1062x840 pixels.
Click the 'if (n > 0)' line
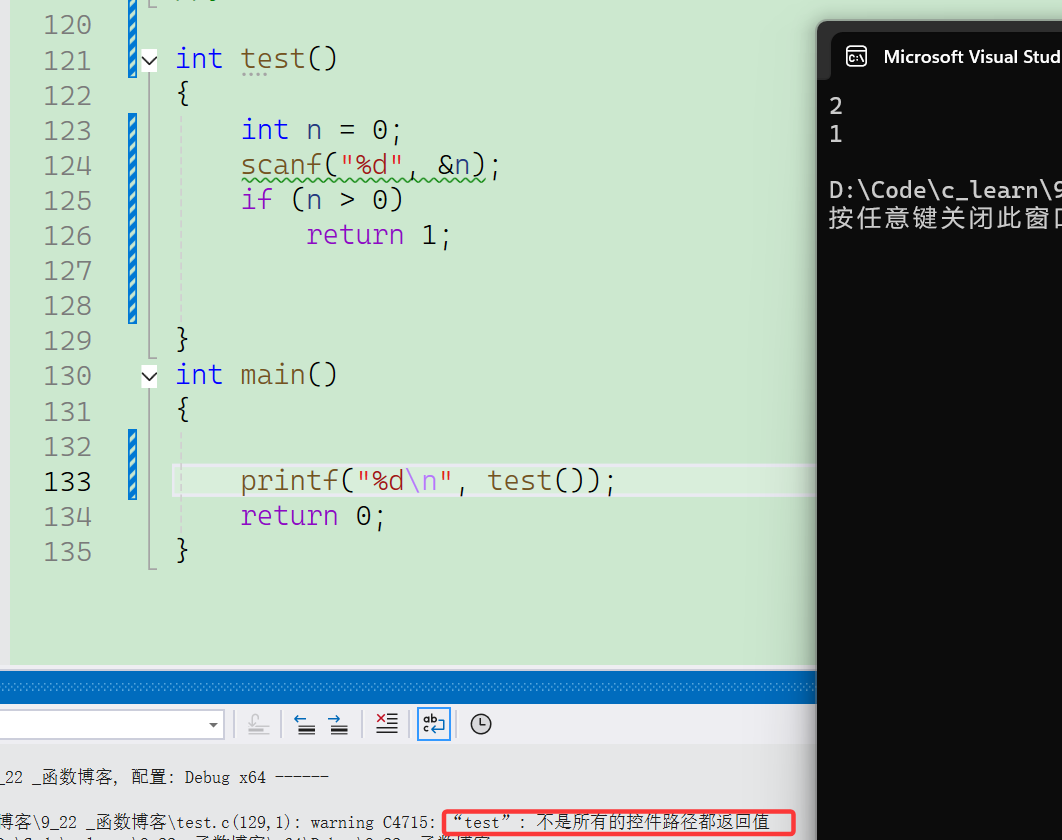tap(322, 200)
